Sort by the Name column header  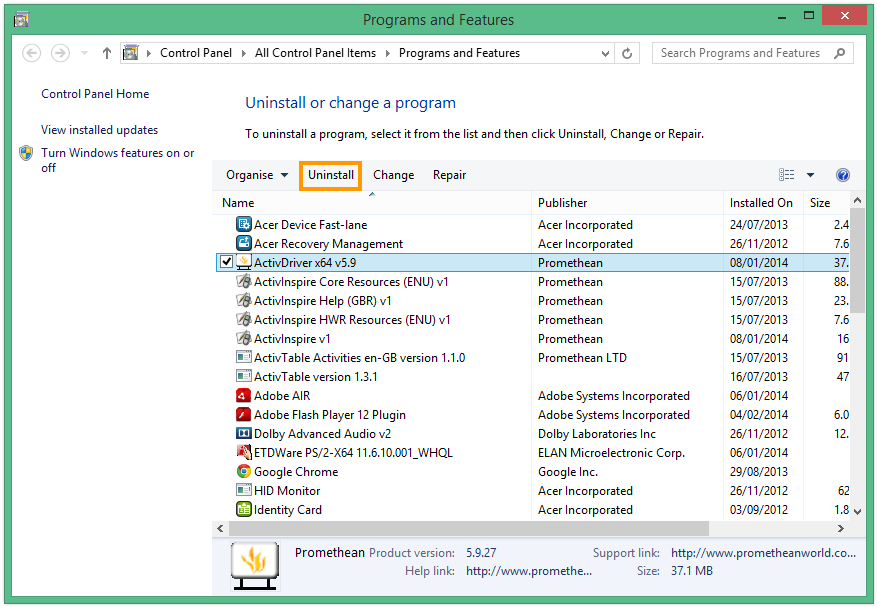[x=371, y=203]
